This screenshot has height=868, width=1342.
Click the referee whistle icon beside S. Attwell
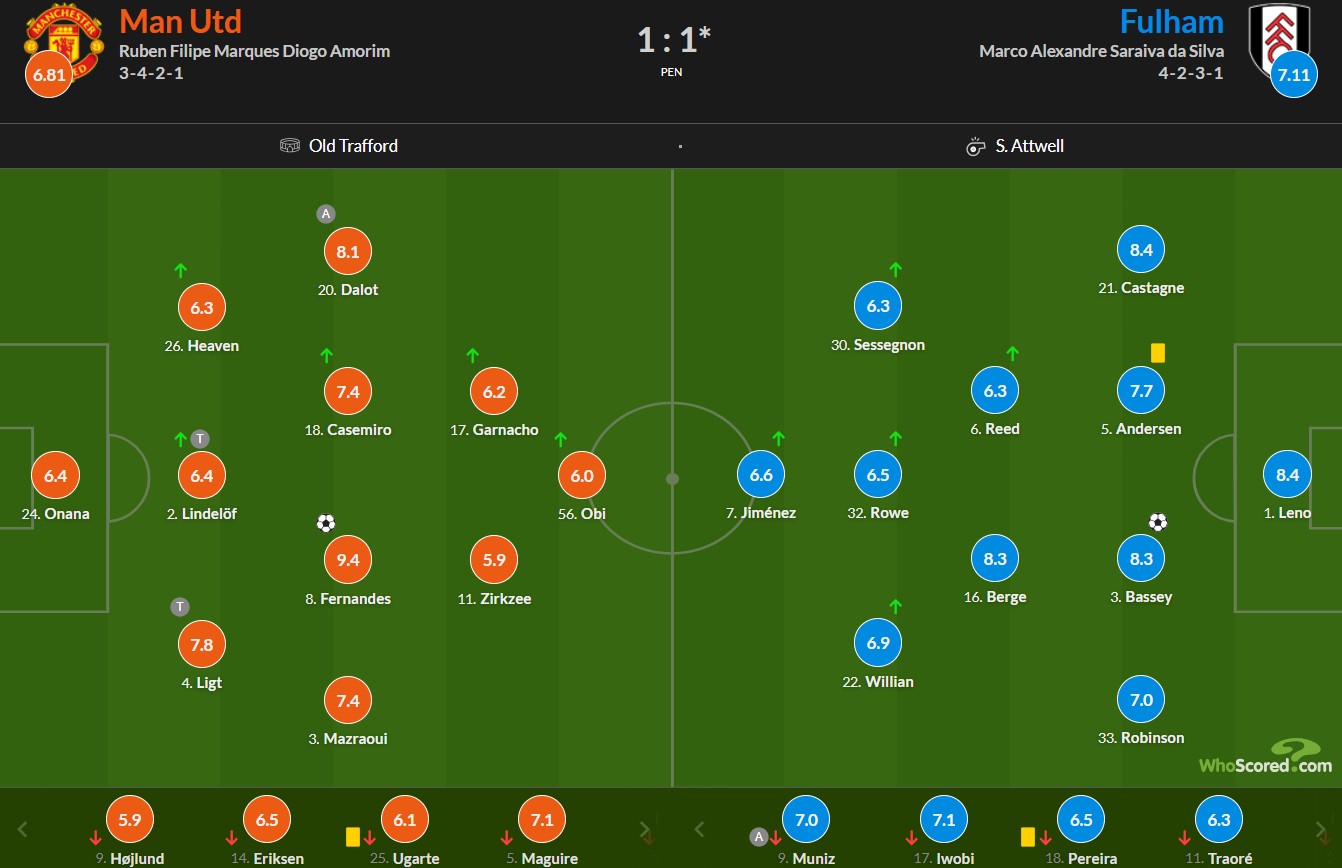pyautogui.click(x=976, y=146)
